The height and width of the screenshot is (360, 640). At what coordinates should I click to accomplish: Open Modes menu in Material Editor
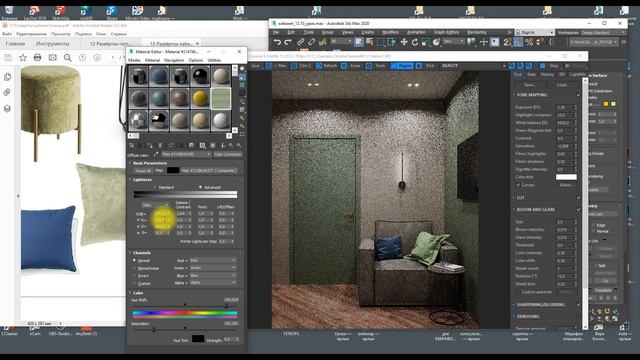[134, 60]
